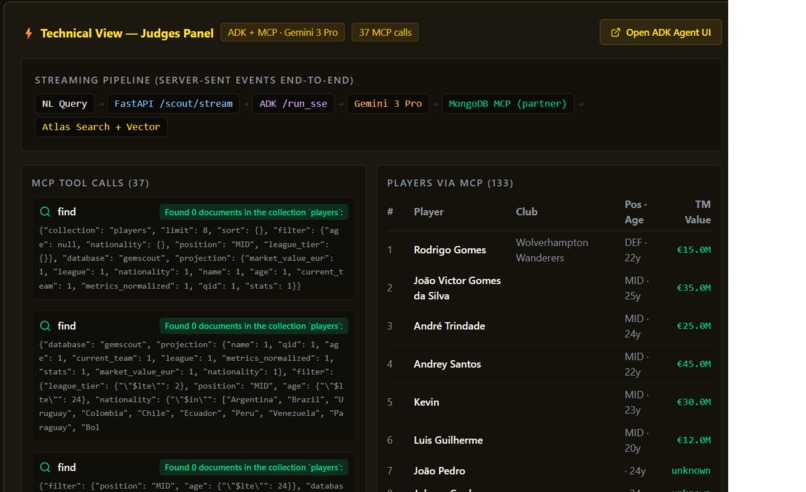Click the €12.0M market value

[x=694, y=440]
